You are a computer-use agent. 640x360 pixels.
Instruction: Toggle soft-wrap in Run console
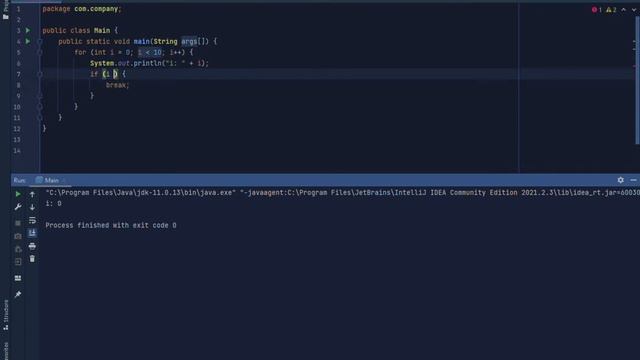pos(32,220)
